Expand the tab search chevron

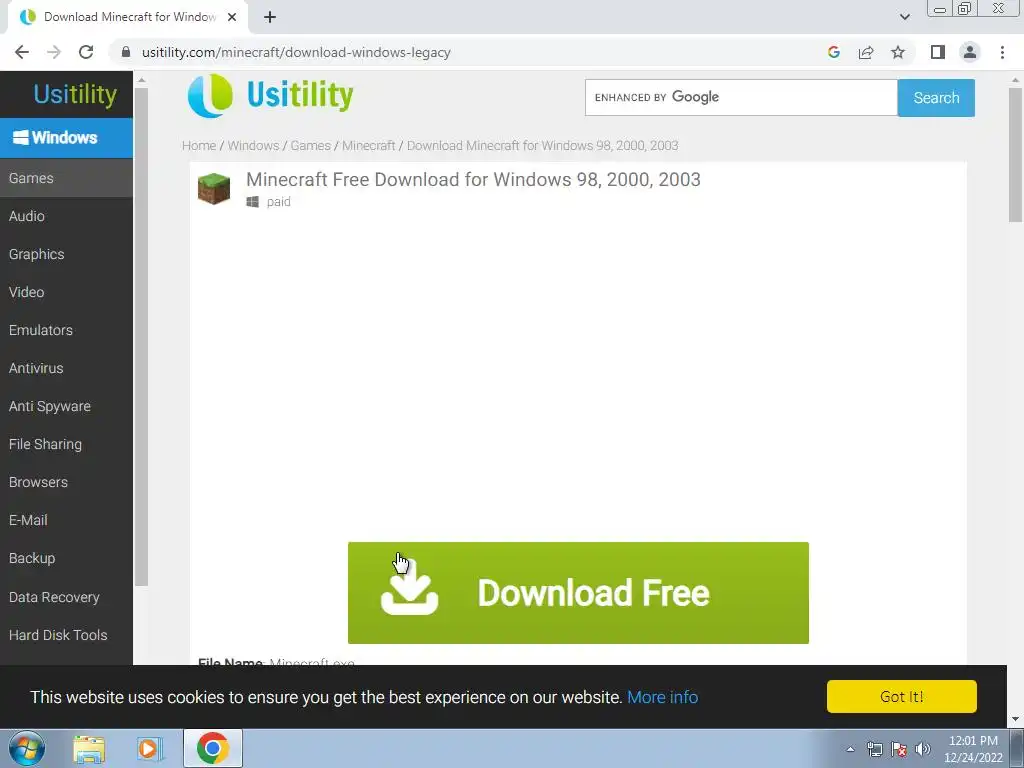click(x=904, y=17)
